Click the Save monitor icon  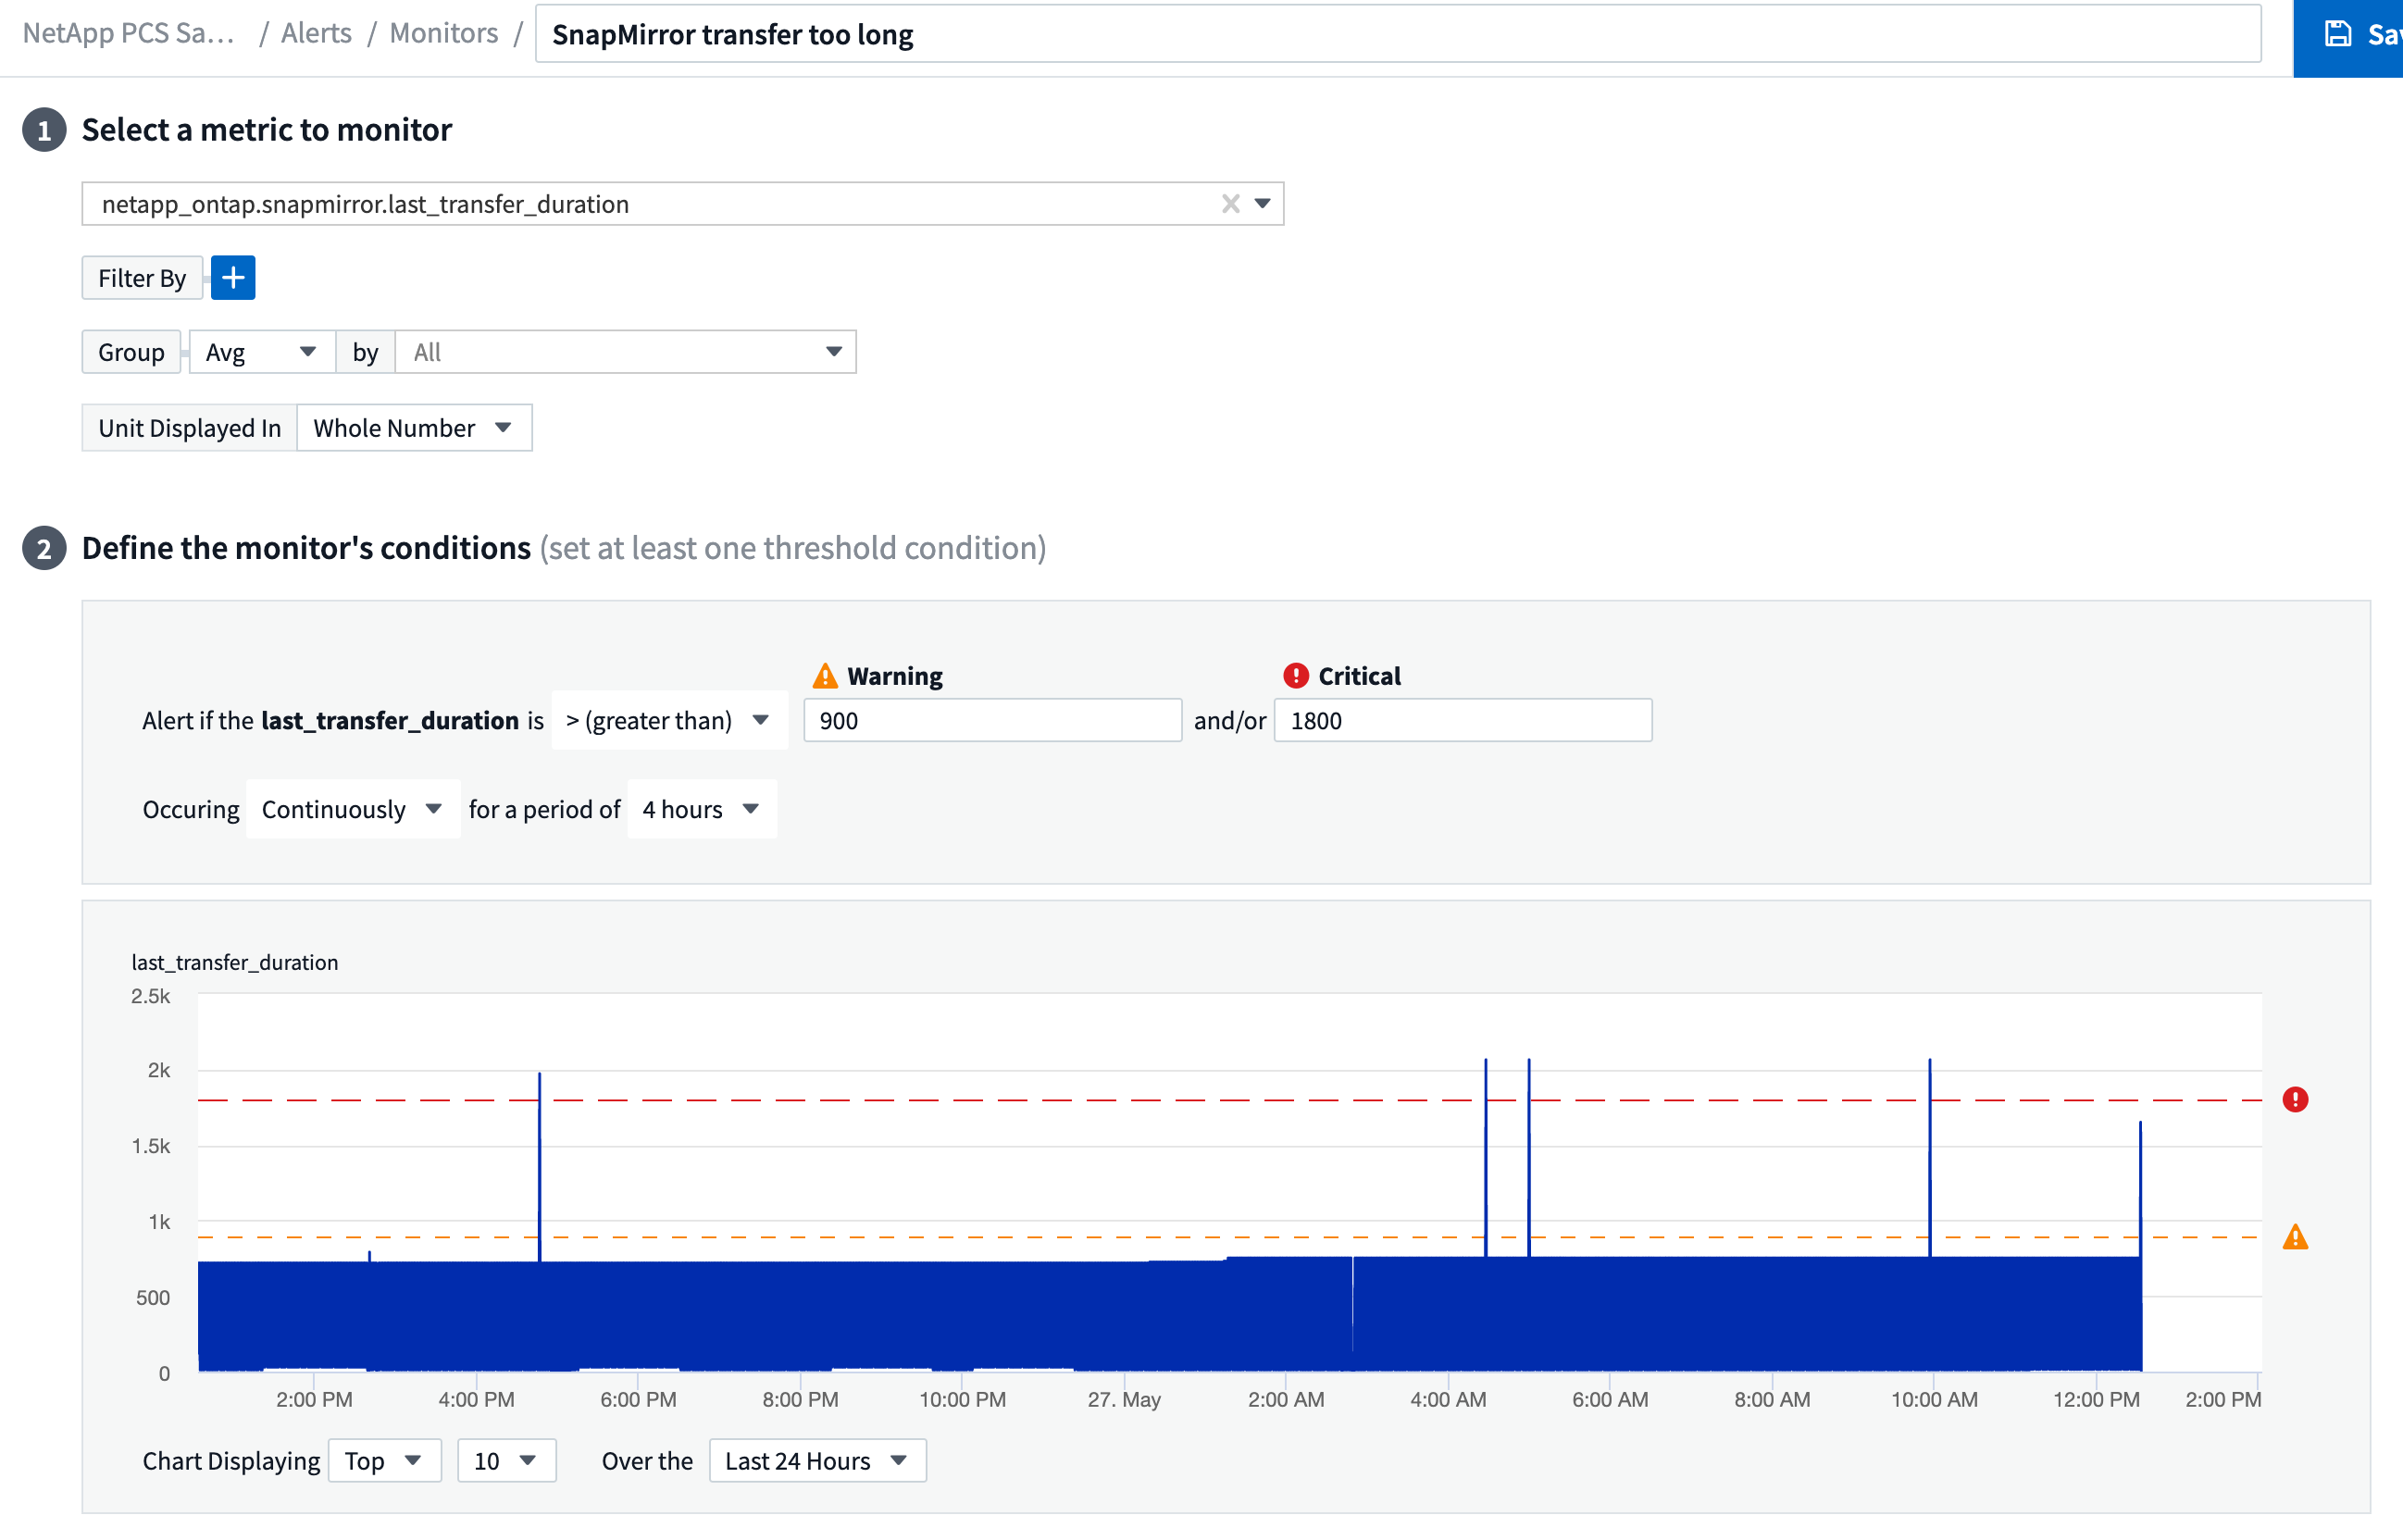(2338, 33)
